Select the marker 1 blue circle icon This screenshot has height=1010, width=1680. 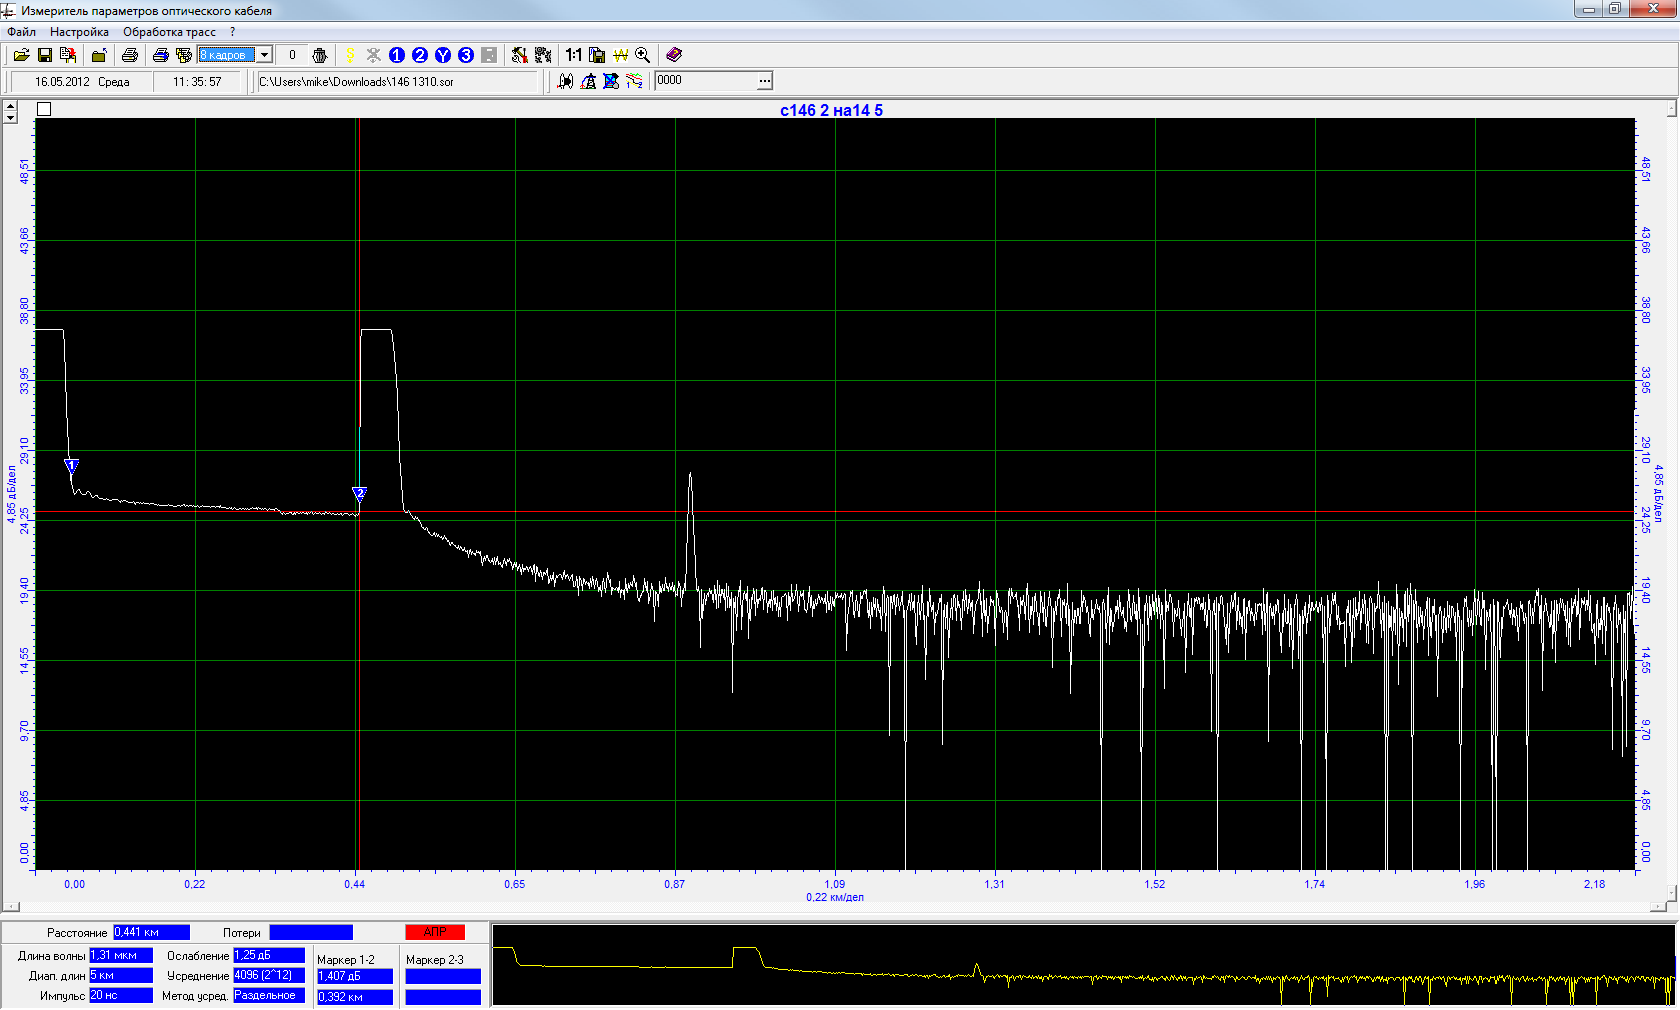397,55
